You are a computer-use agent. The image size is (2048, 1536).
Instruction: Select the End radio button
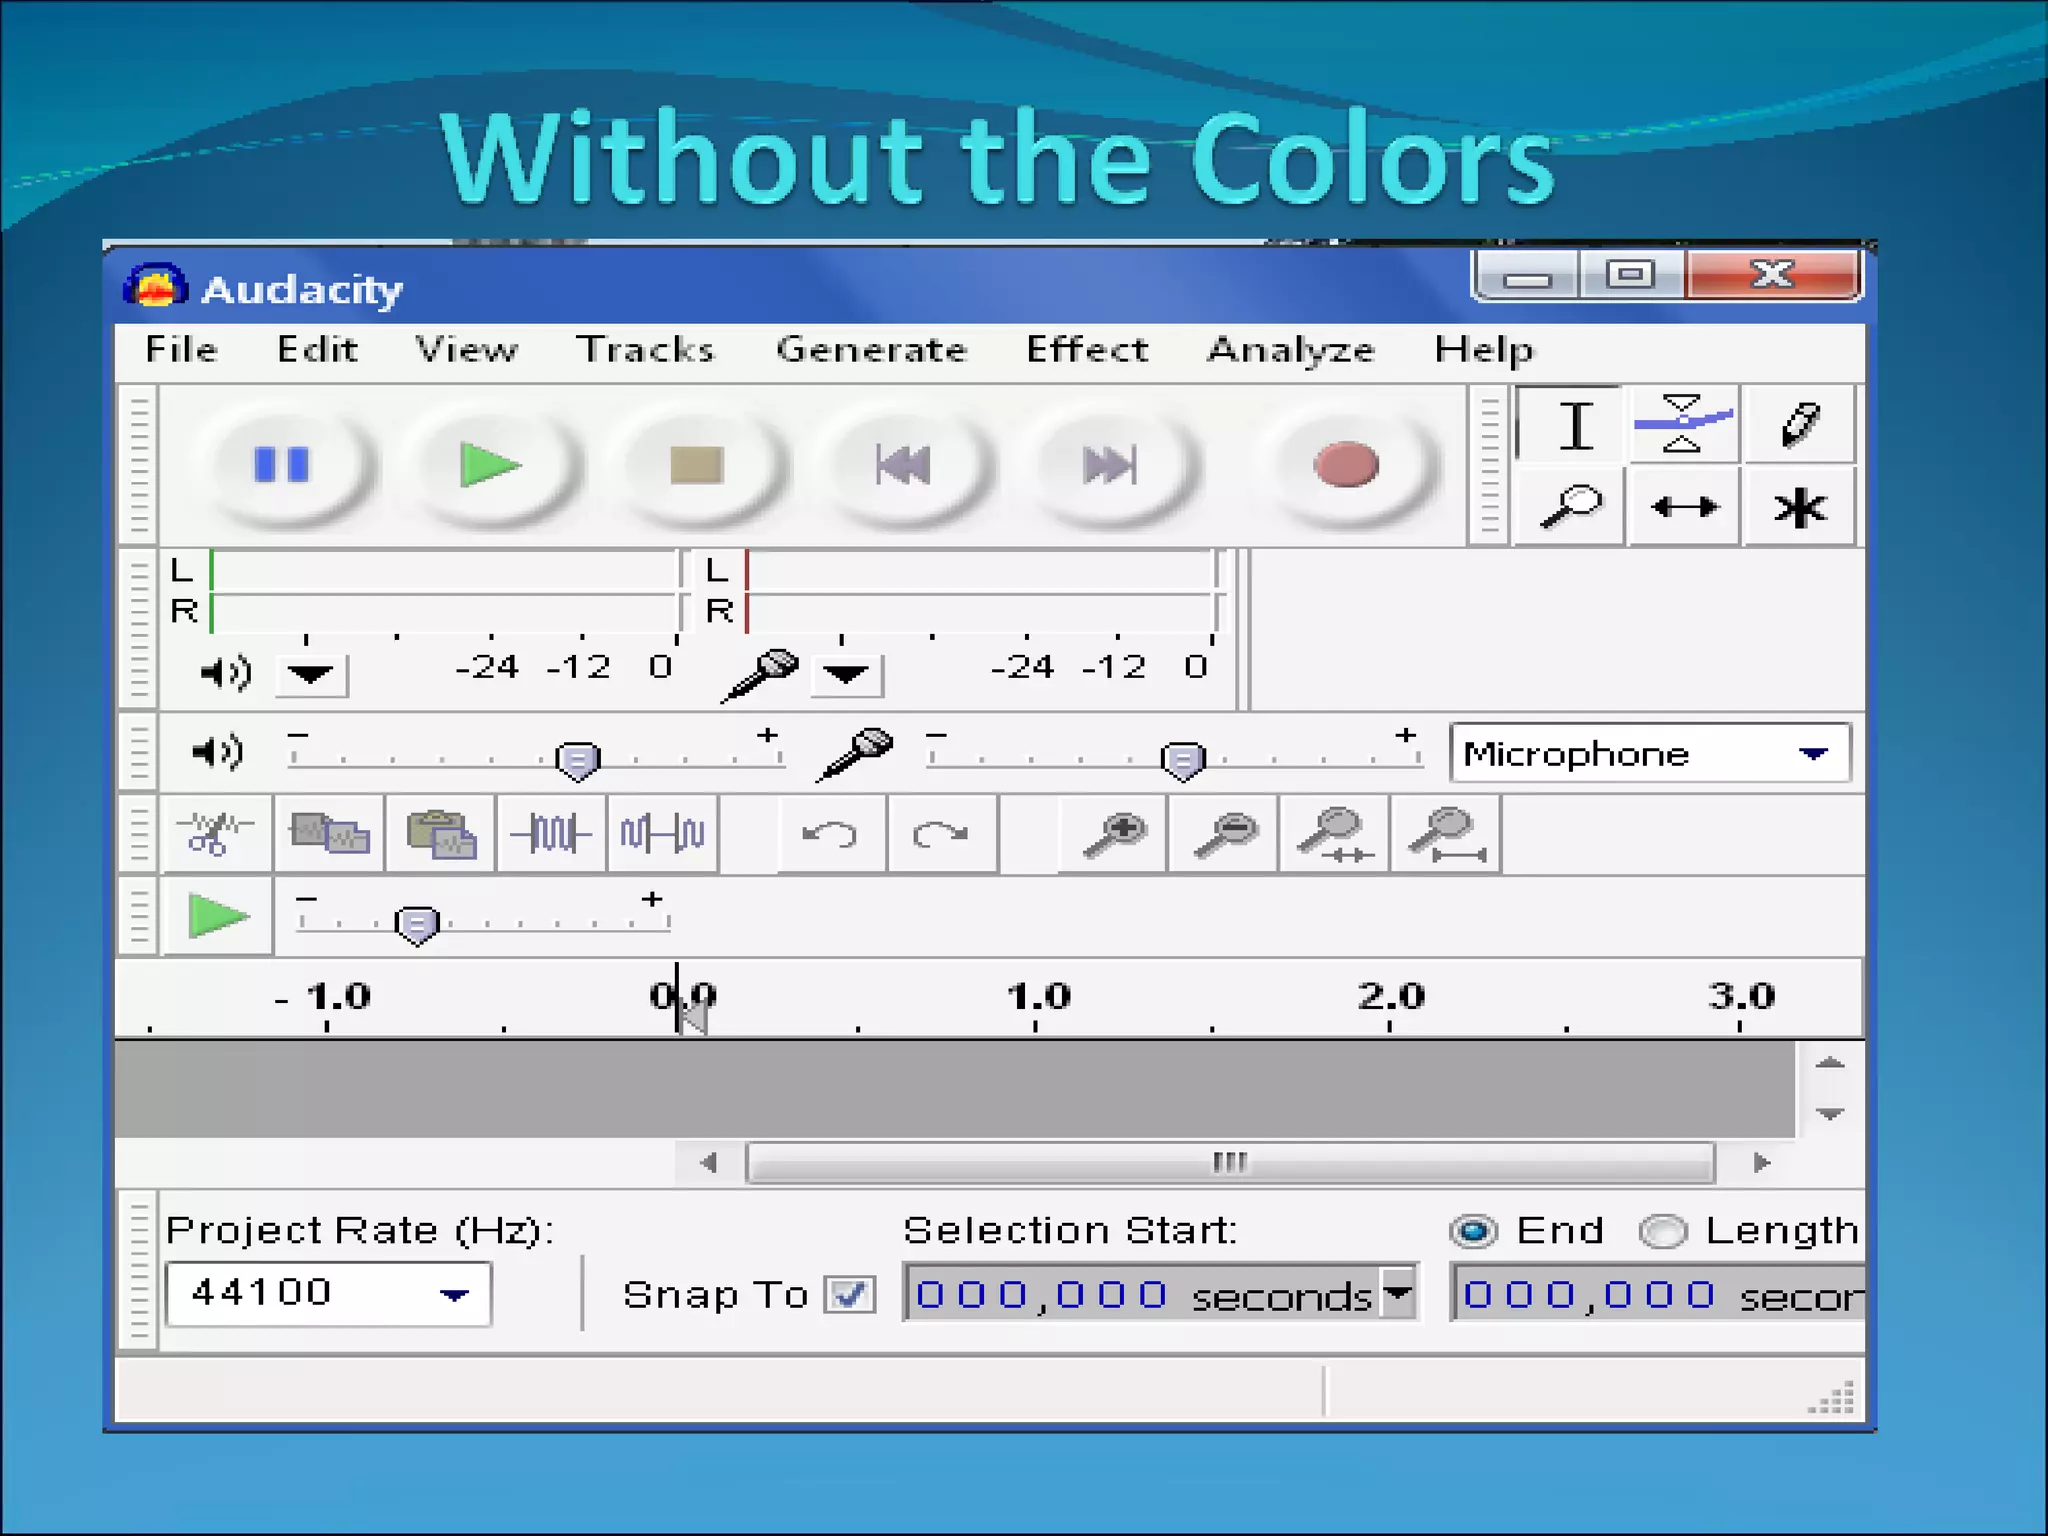[x=1473, y=1231]
